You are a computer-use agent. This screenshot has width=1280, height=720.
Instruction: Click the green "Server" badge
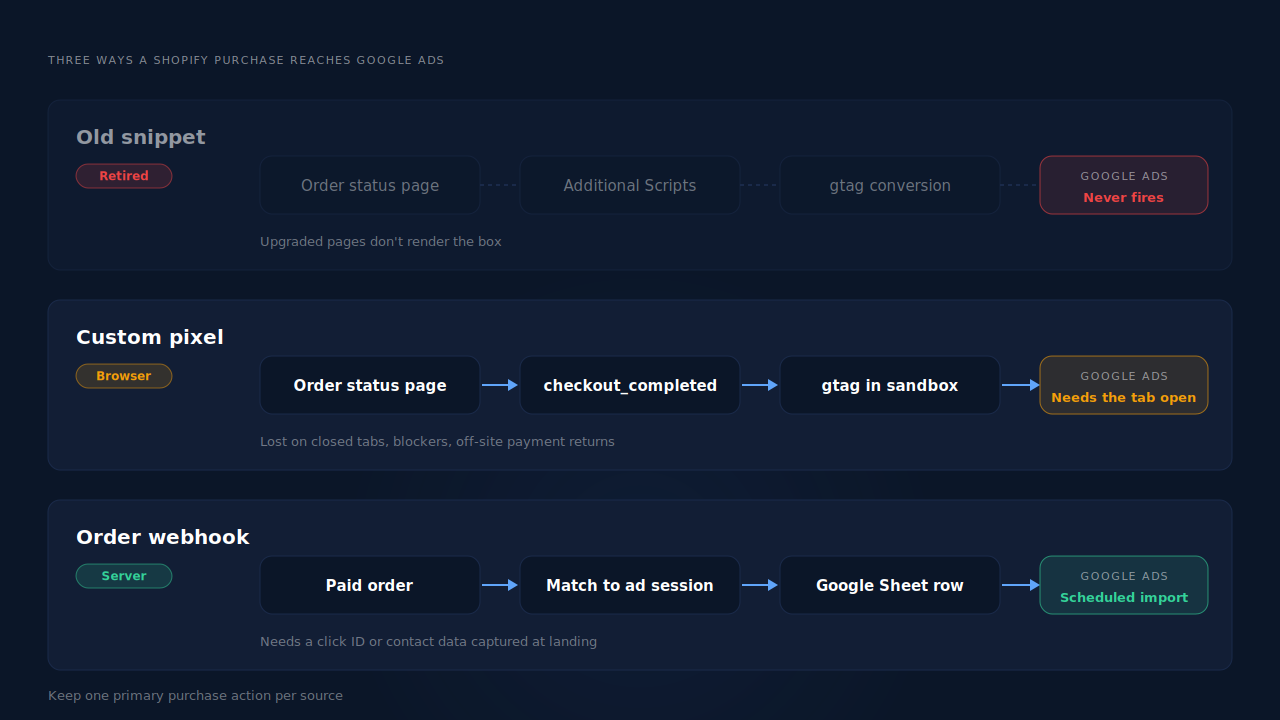point(124,576)
